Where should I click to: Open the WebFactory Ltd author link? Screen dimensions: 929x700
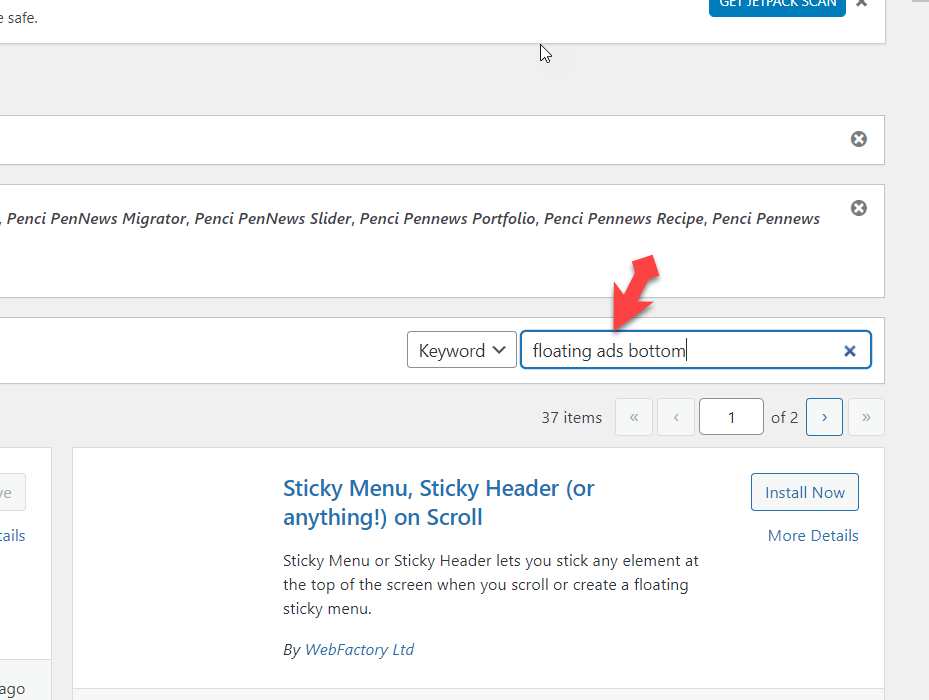[x=359, y=650]
